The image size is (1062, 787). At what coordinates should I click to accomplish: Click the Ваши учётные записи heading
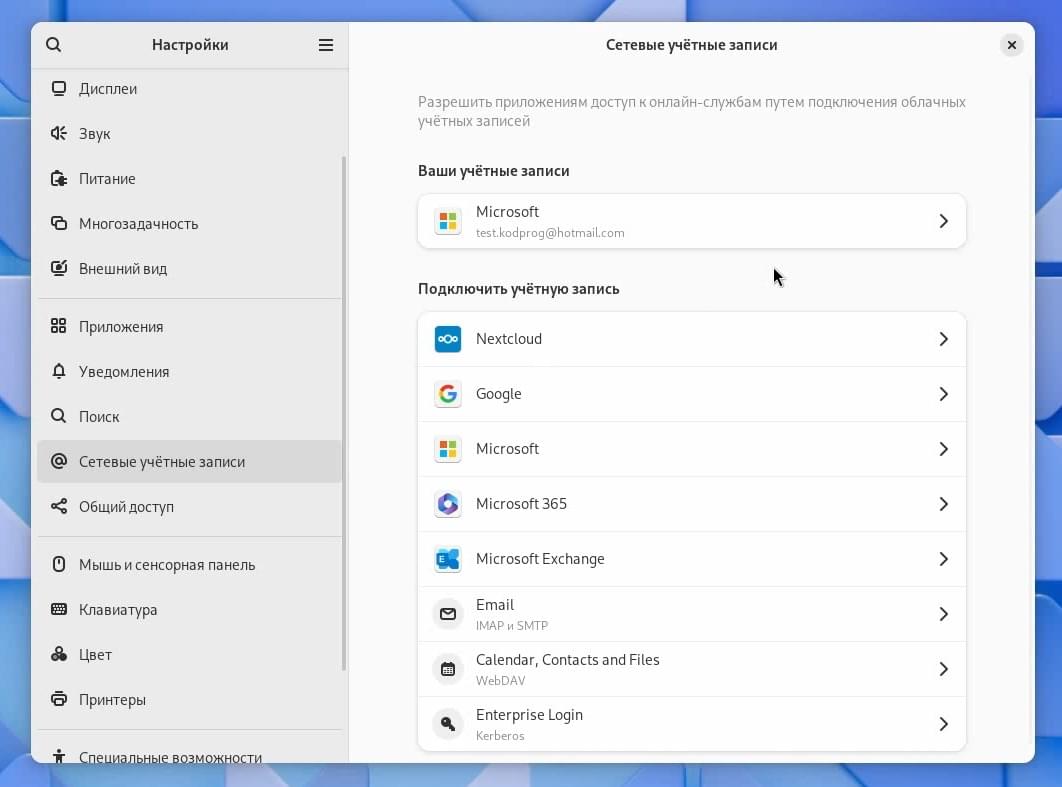click(493, 171)
